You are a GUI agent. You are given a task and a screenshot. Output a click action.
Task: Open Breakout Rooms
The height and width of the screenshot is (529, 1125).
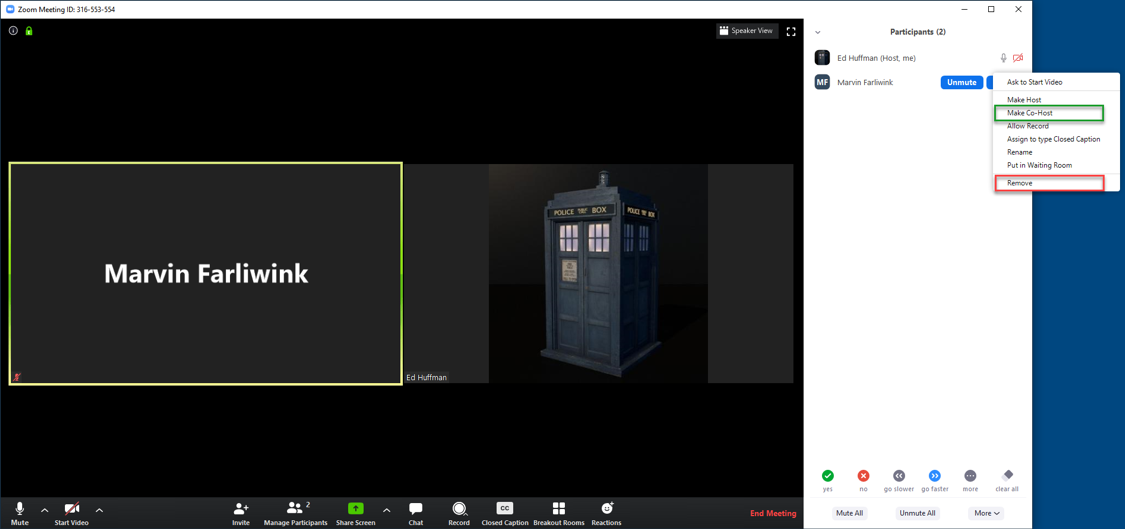(559, 513)
